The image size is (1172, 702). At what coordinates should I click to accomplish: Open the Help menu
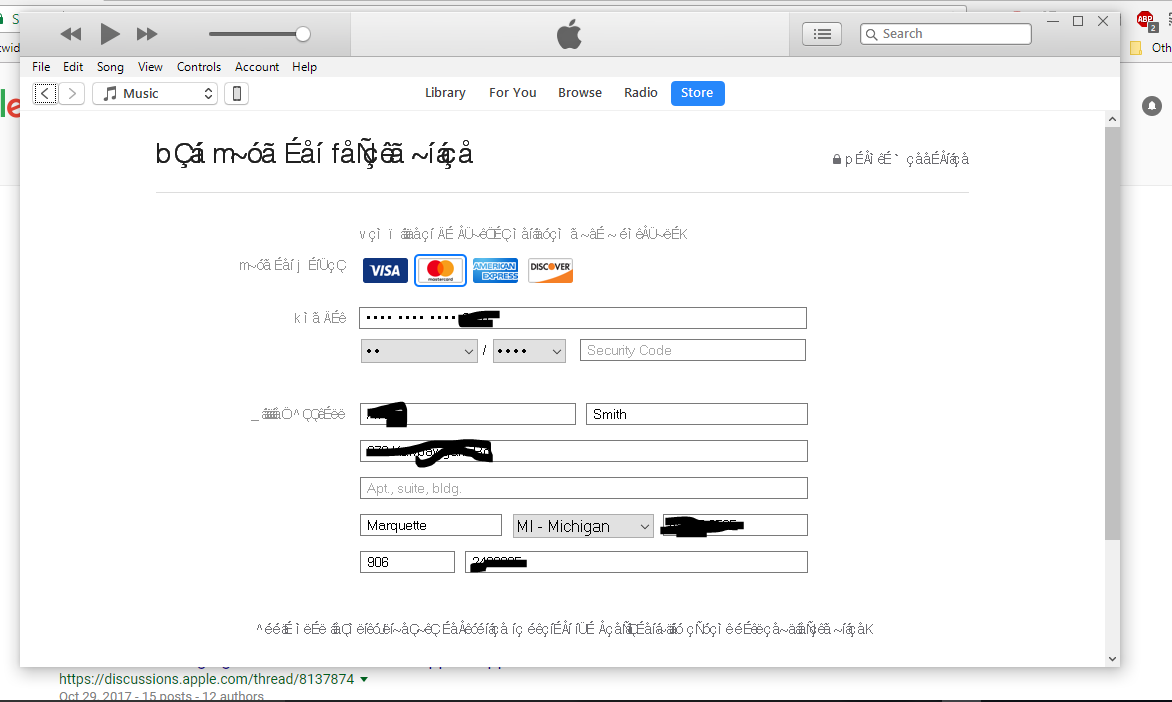point(304,67)
